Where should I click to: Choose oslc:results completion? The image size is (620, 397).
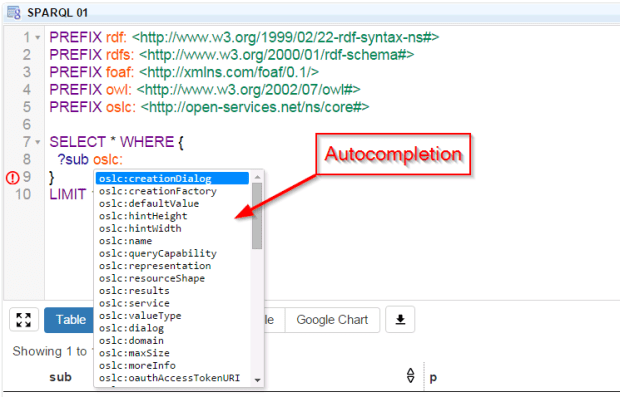tap(172, 291)
